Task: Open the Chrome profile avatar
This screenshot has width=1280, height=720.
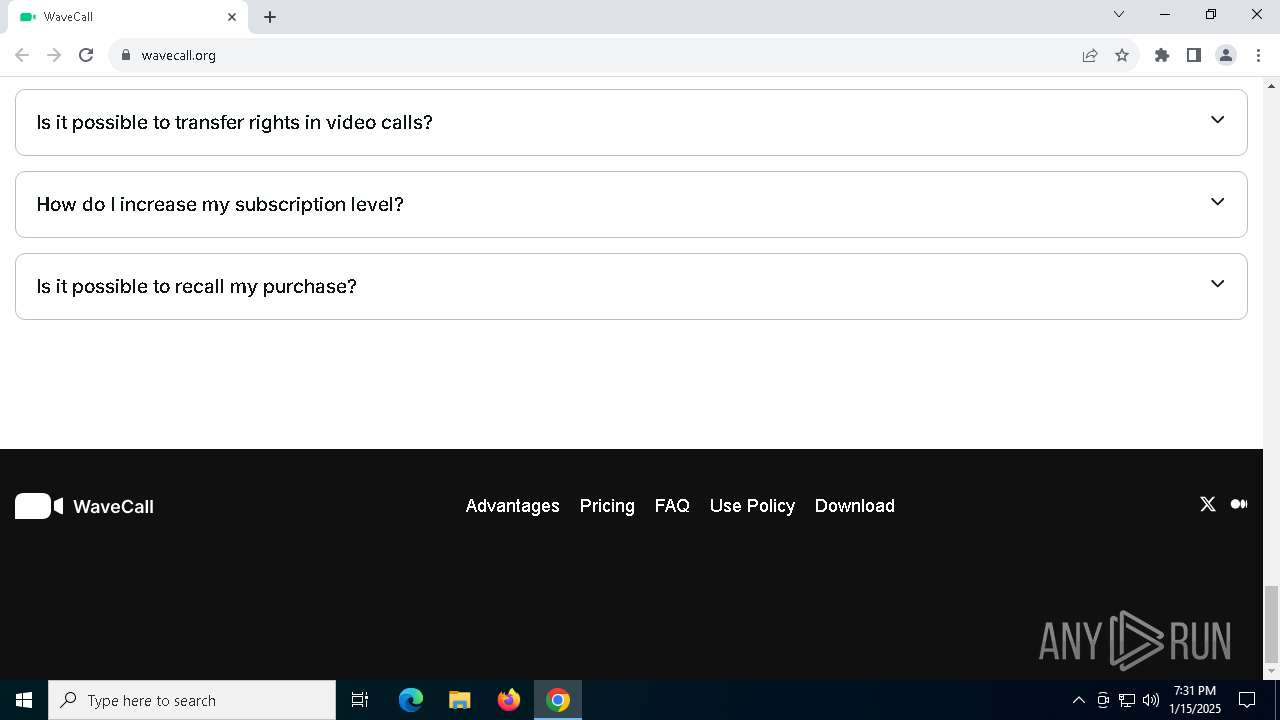Action: pos(1226,55)
